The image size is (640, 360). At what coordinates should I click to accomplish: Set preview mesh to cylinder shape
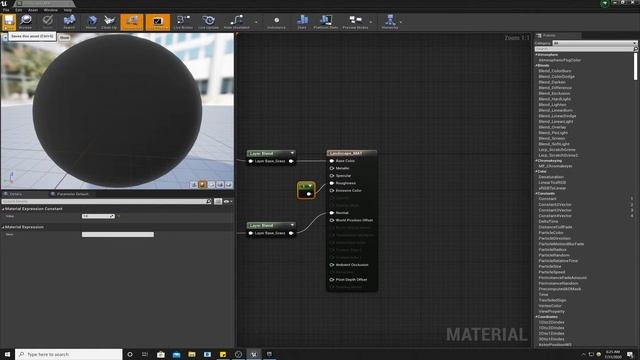[x=194, y=185]
